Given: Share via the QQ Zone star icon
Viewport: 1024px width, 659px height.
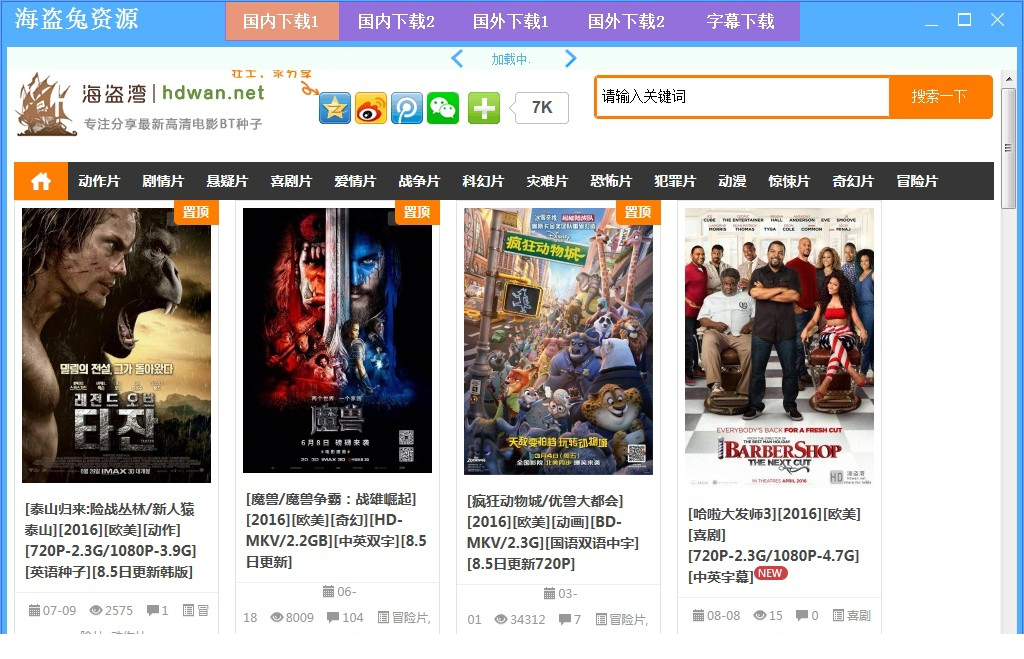Looking at the screenshot, I should [335, 108].
